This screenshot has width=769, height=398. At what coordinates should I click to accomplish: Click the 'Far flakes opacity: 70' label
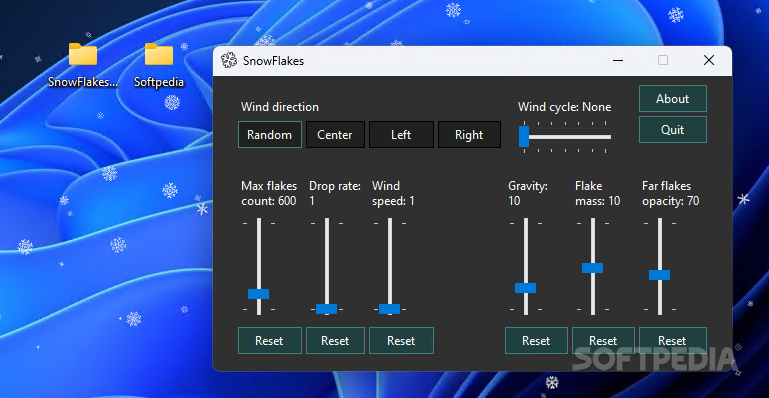click(671, 194)
